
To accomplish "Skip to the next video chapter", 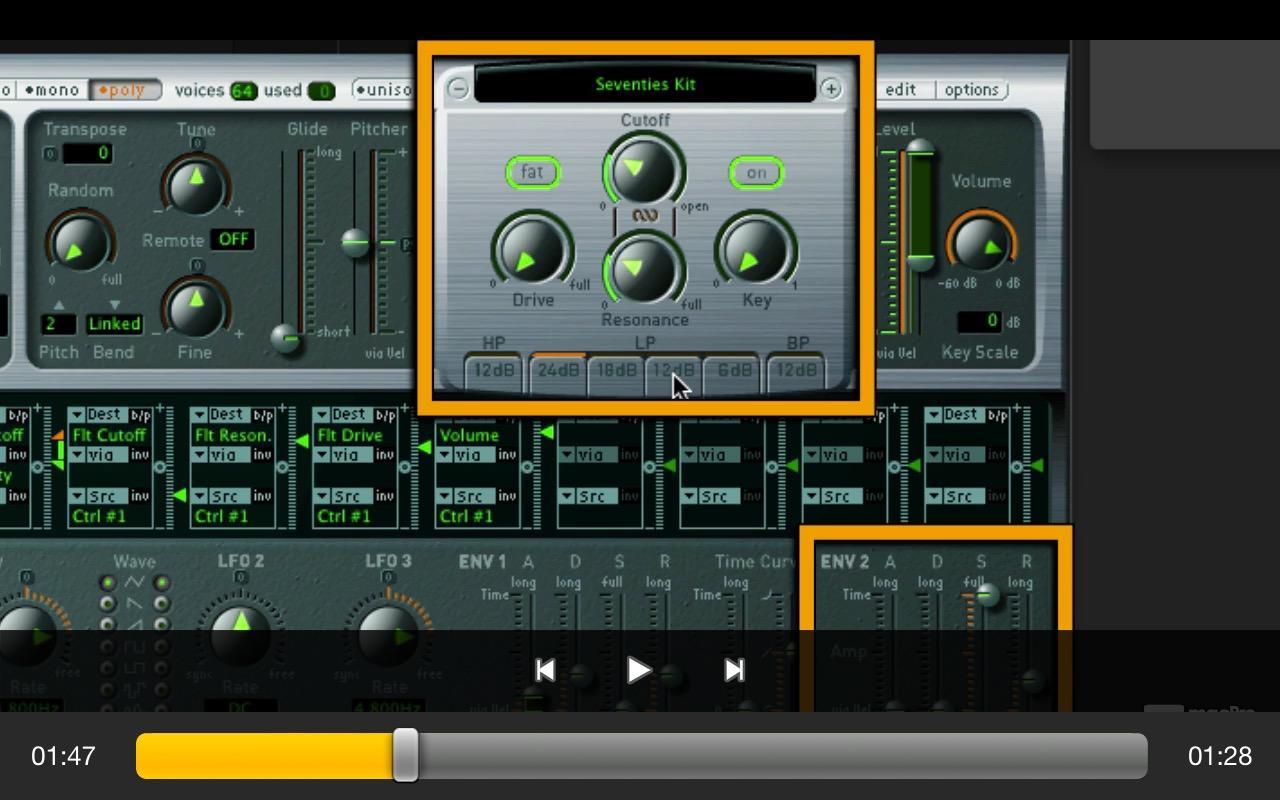I will [734, 670].
